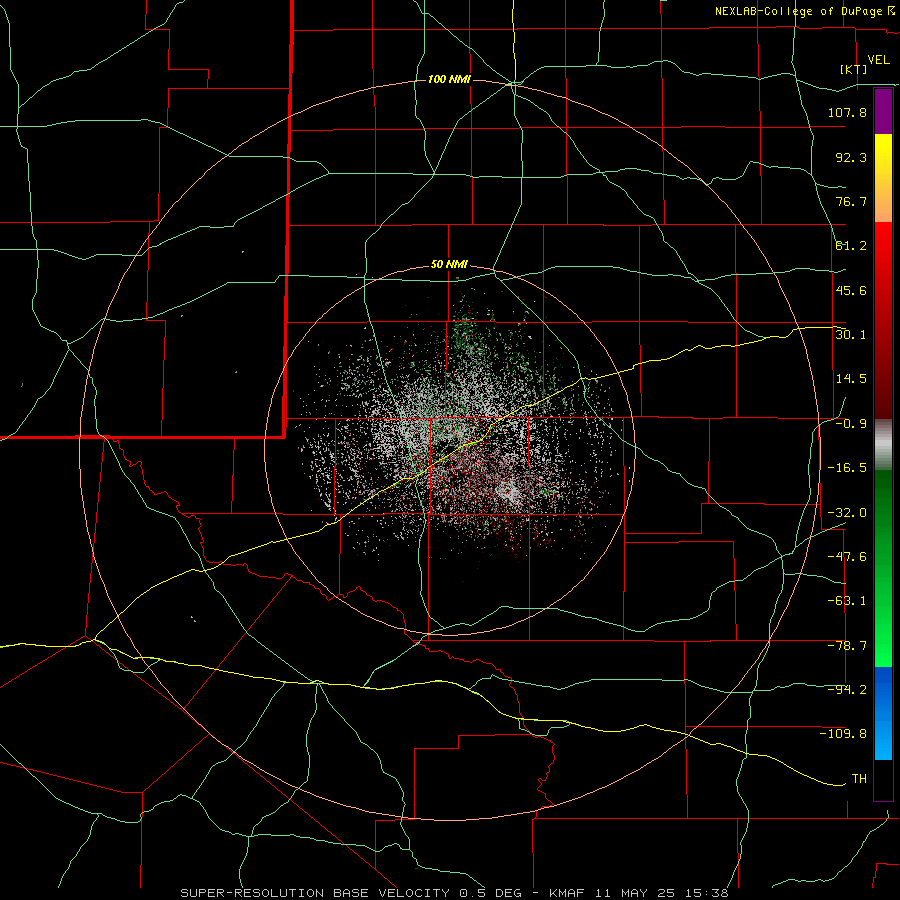Click the 14.5 velocity scale value
Image resolution: width=900 pixels, height=900 pixels.
point(851,379)
